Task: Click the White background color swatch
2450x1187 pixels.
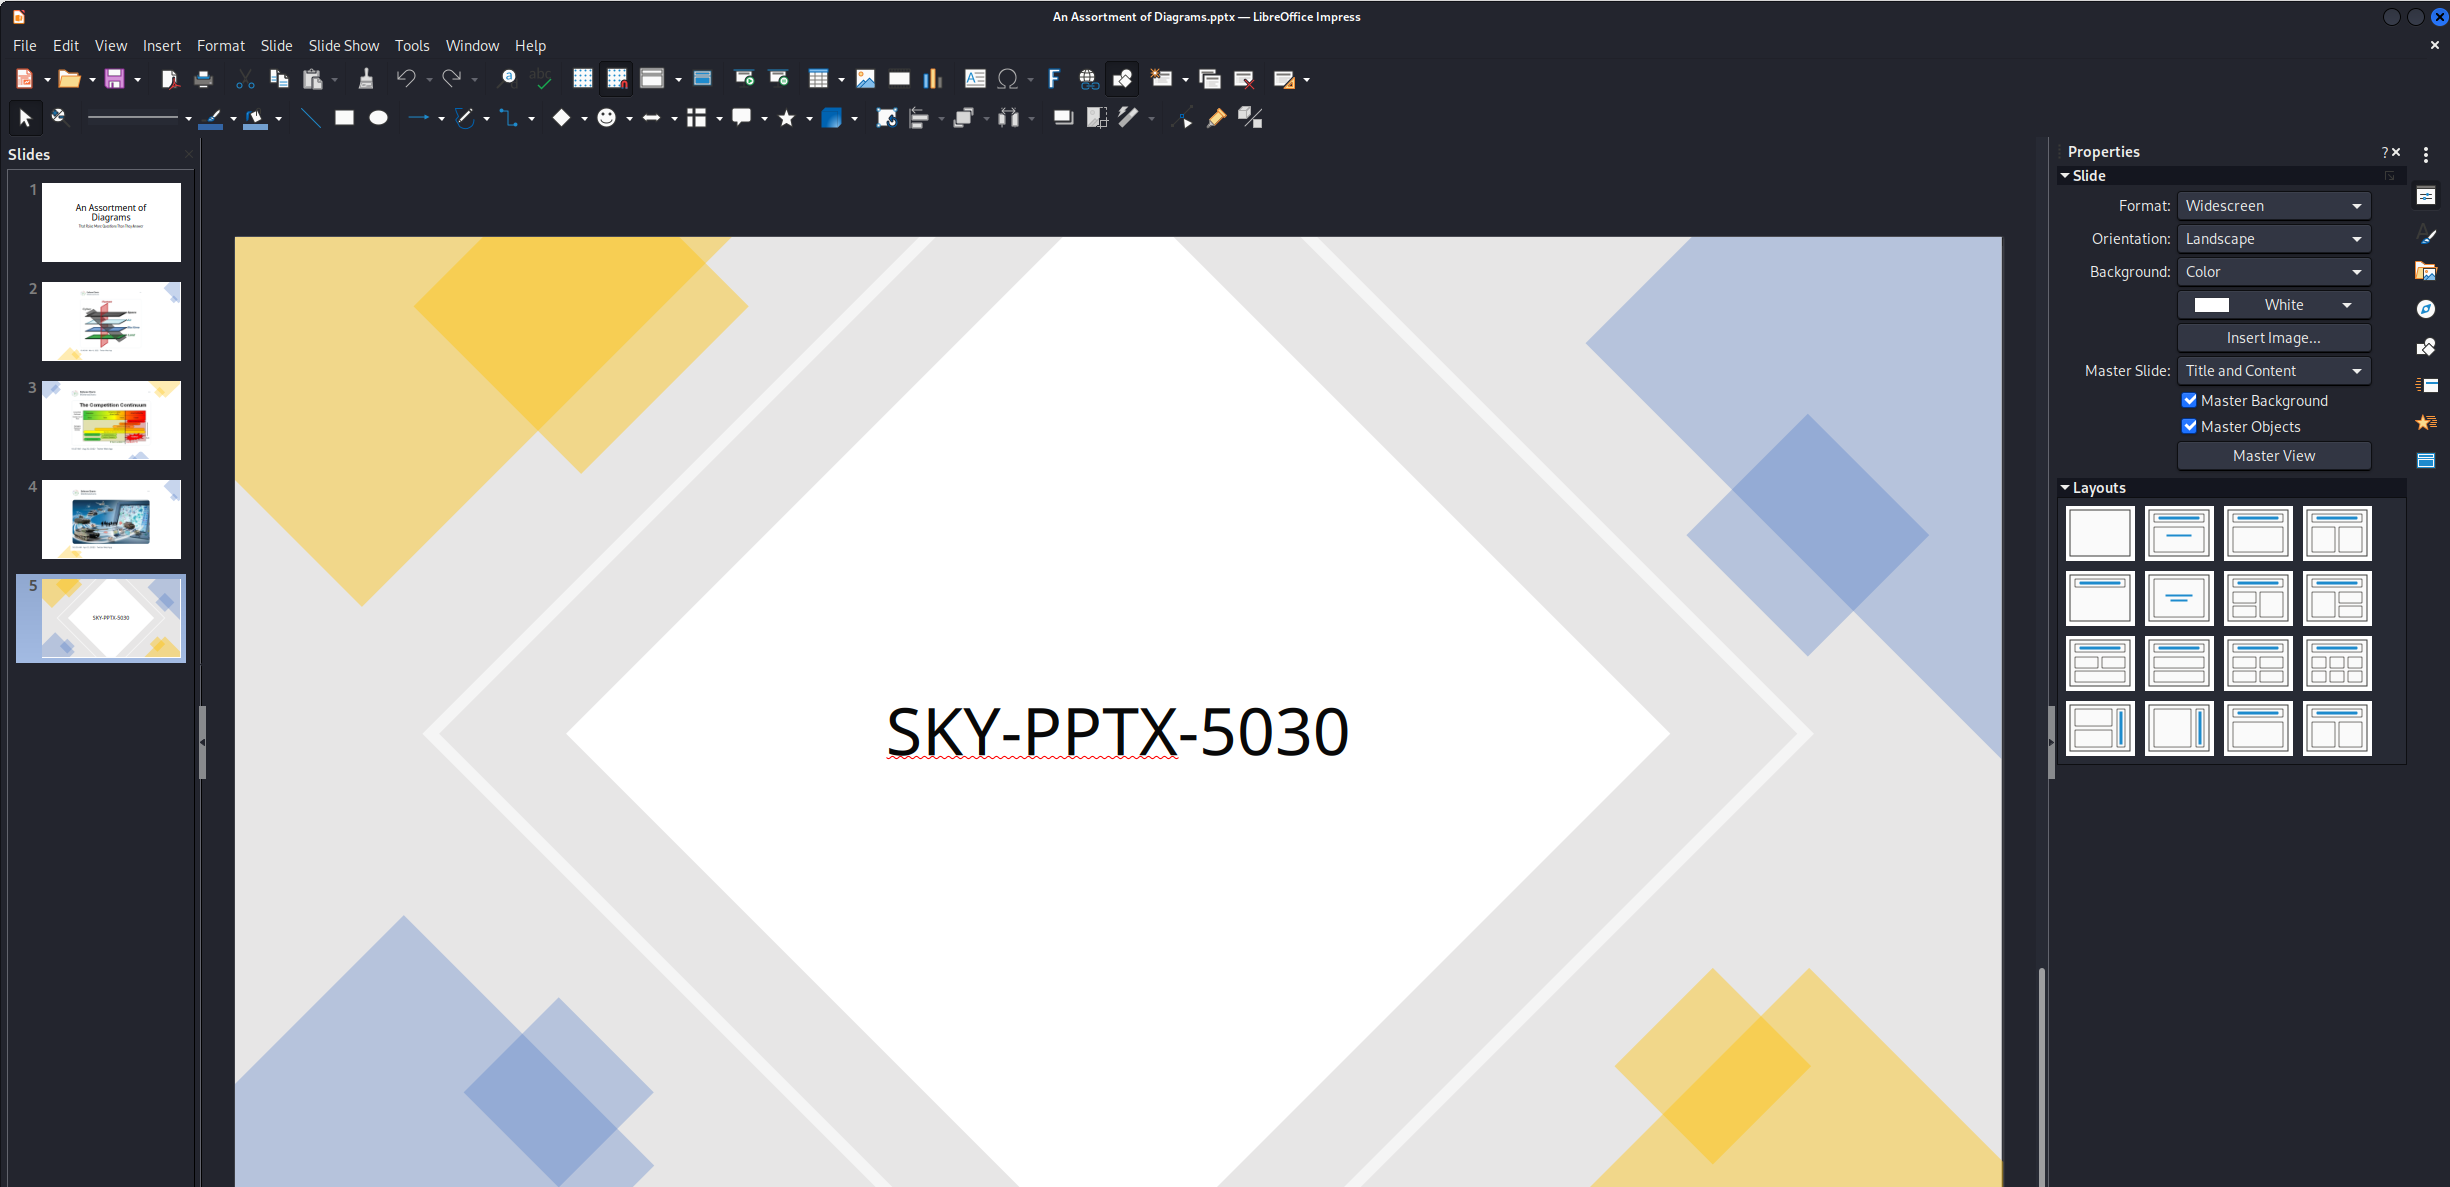Action: point(2211,305)
